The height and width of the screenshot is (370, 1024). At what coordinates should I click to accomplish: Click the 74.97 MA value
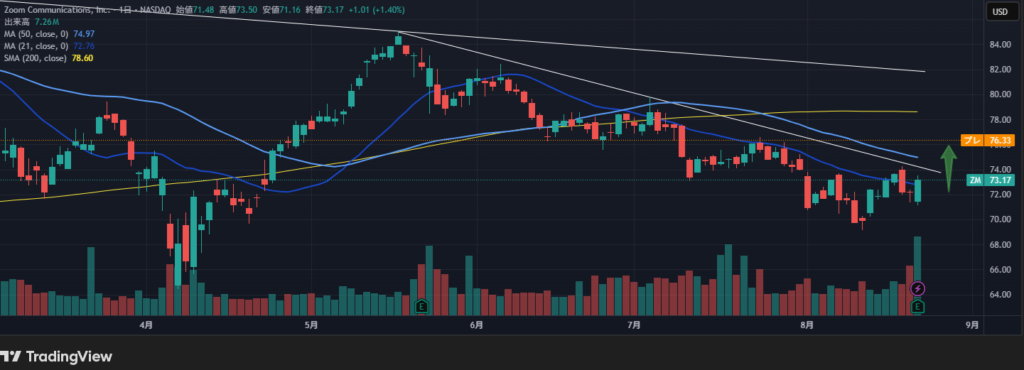coord(84,33)
